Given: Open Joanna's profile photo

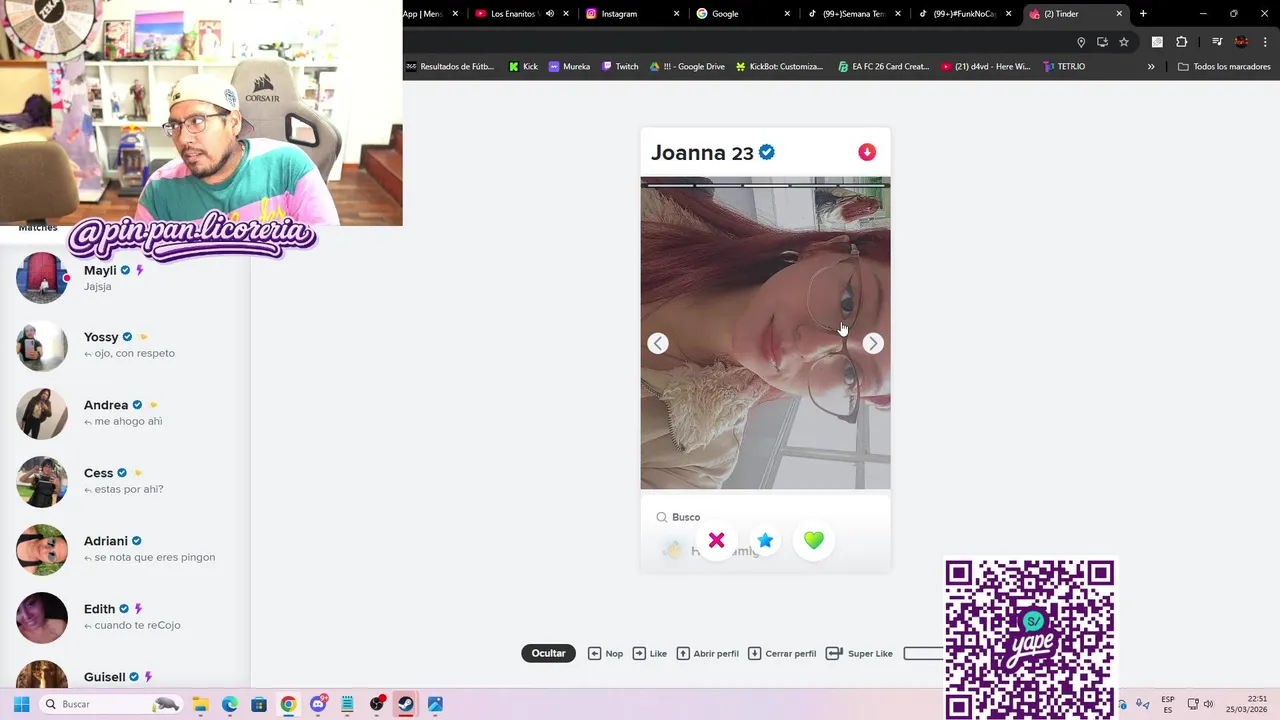Looking at the screenshot, I should [765, 333].
